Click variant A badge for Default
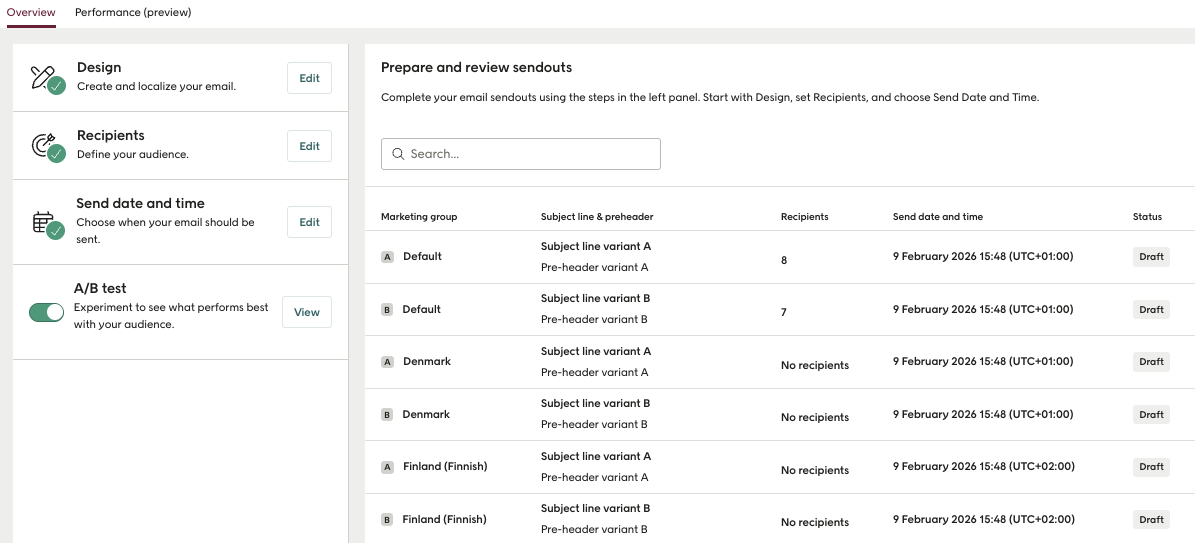This screenshot has width=1195, height=543. tap(387, 257)
